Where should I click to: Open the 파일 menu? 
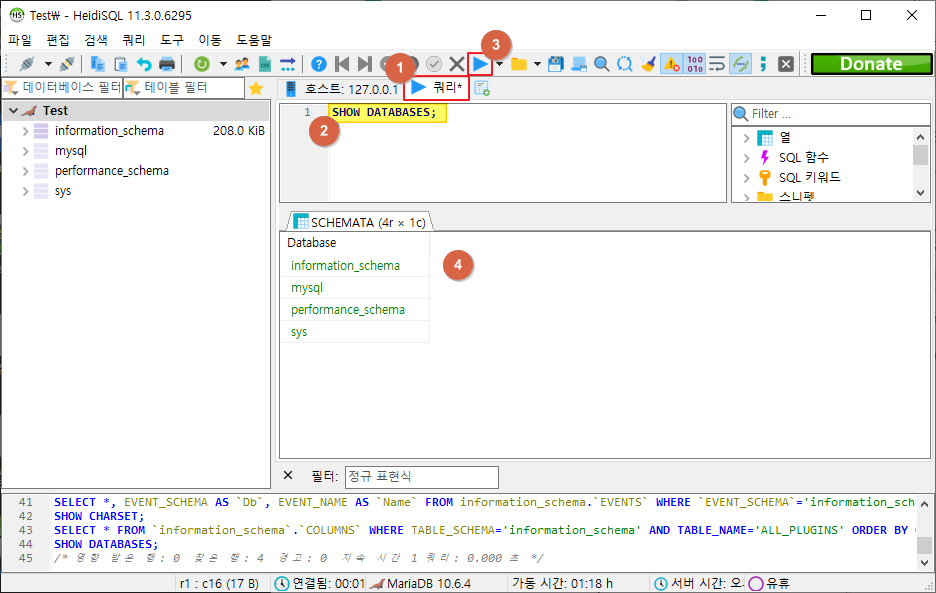click(x=20, y=40)
